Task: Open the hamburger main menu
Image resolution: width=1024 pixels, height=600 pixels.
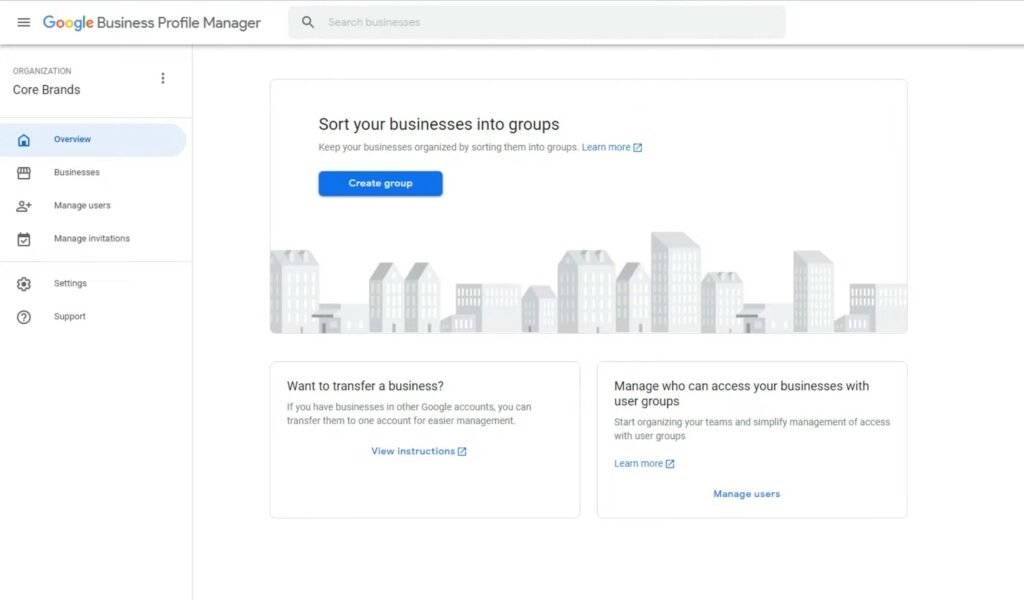Action: [x=24, y=22]
